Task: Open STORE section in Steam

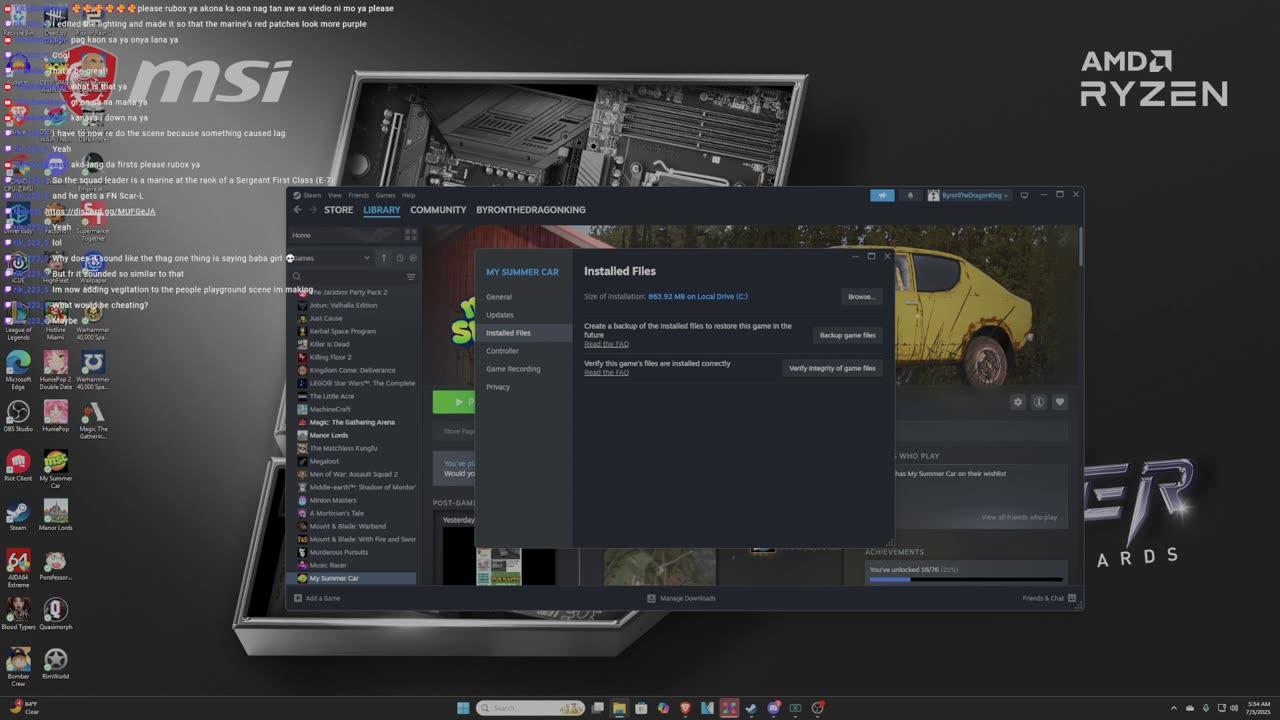Action: [x=338, y=210]
